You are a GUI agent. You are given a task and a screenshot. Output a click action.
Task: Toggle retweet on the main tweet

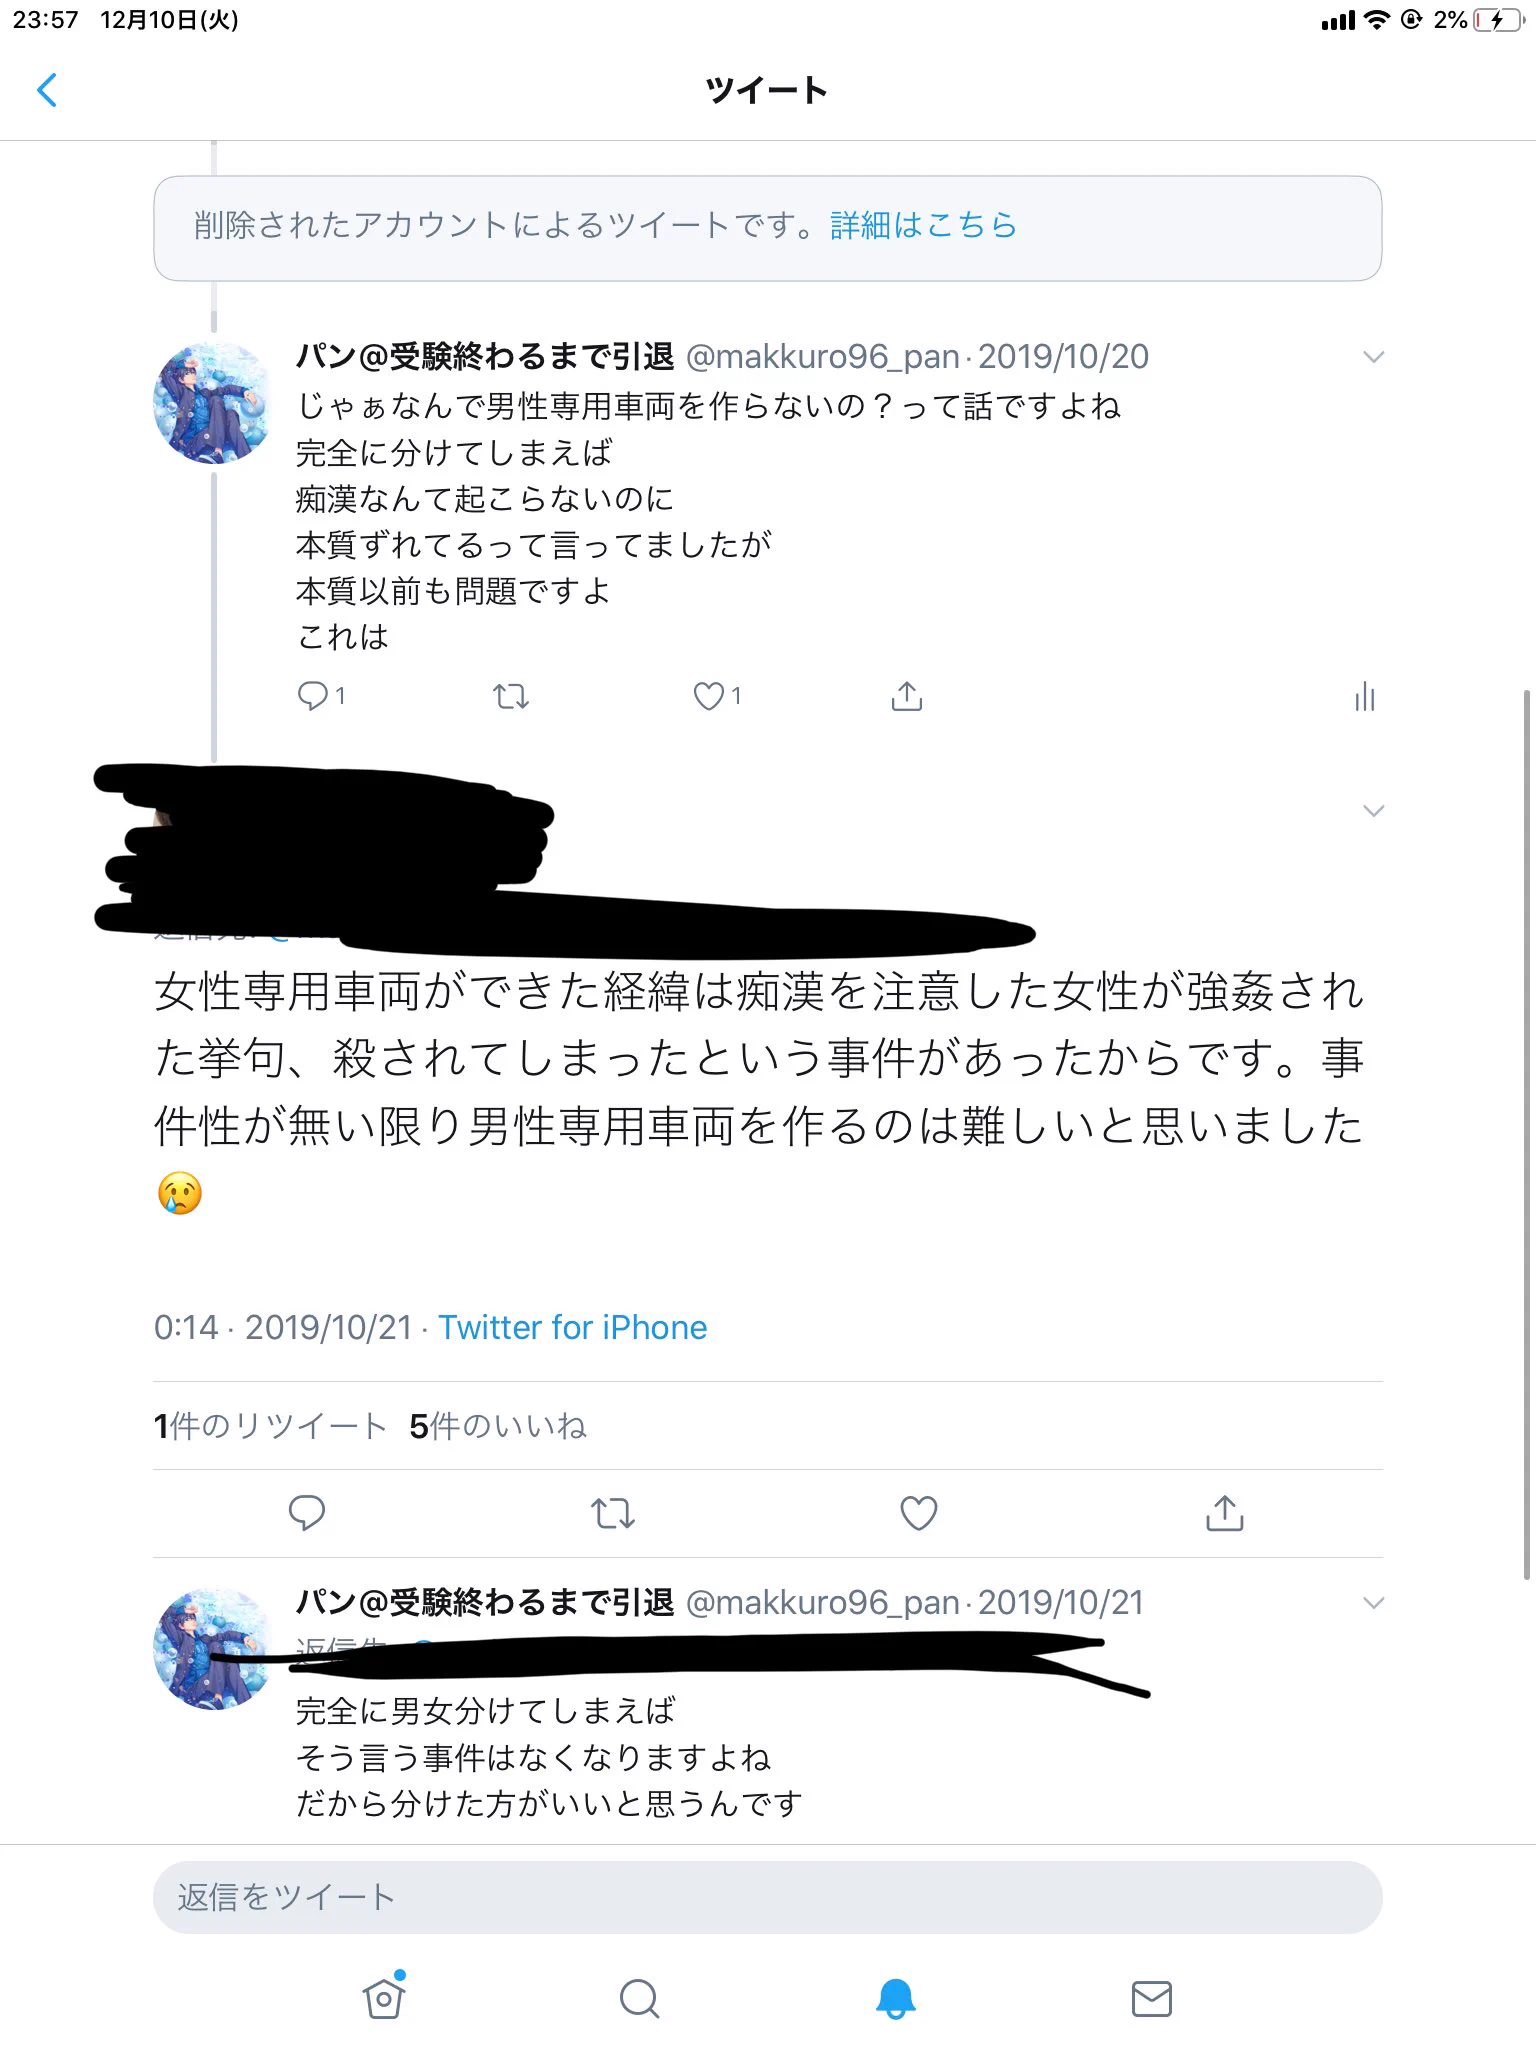tap(613, 1513)
